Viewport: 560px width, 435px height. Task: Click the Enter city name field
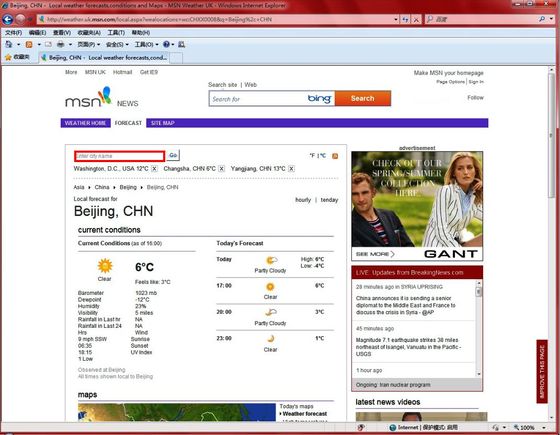(120, 156)
